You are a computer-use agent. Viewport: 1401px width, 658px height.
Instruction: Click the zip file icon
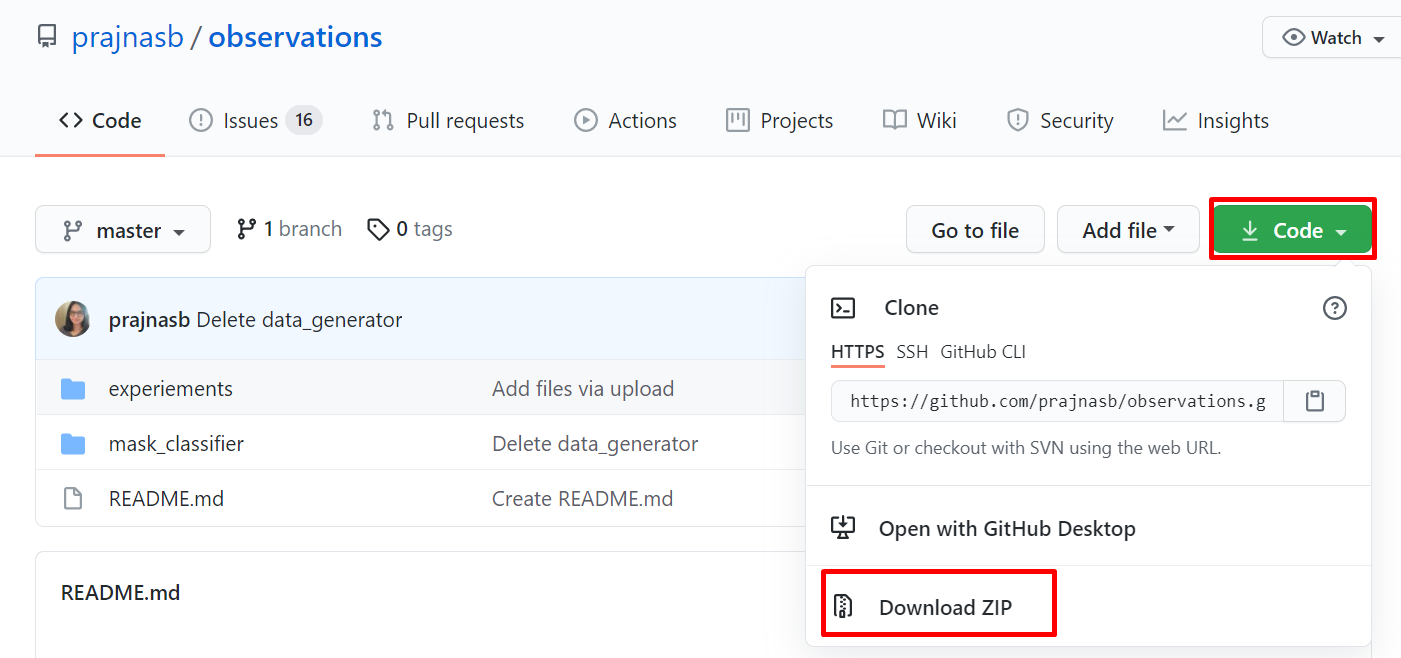[x=844, y=606]
